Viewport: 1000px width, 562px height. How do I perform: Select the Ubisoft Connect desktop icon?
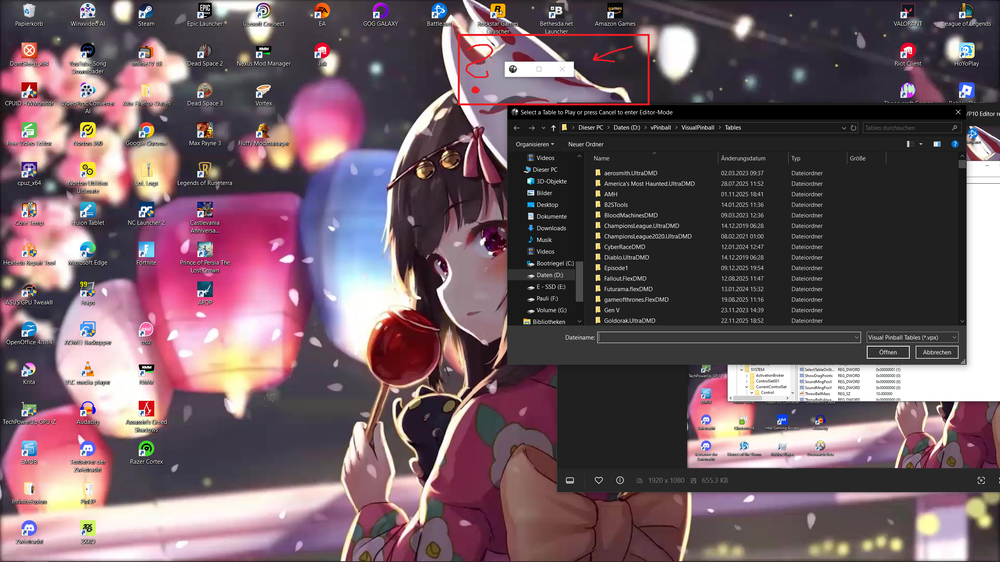coord(263,15)
